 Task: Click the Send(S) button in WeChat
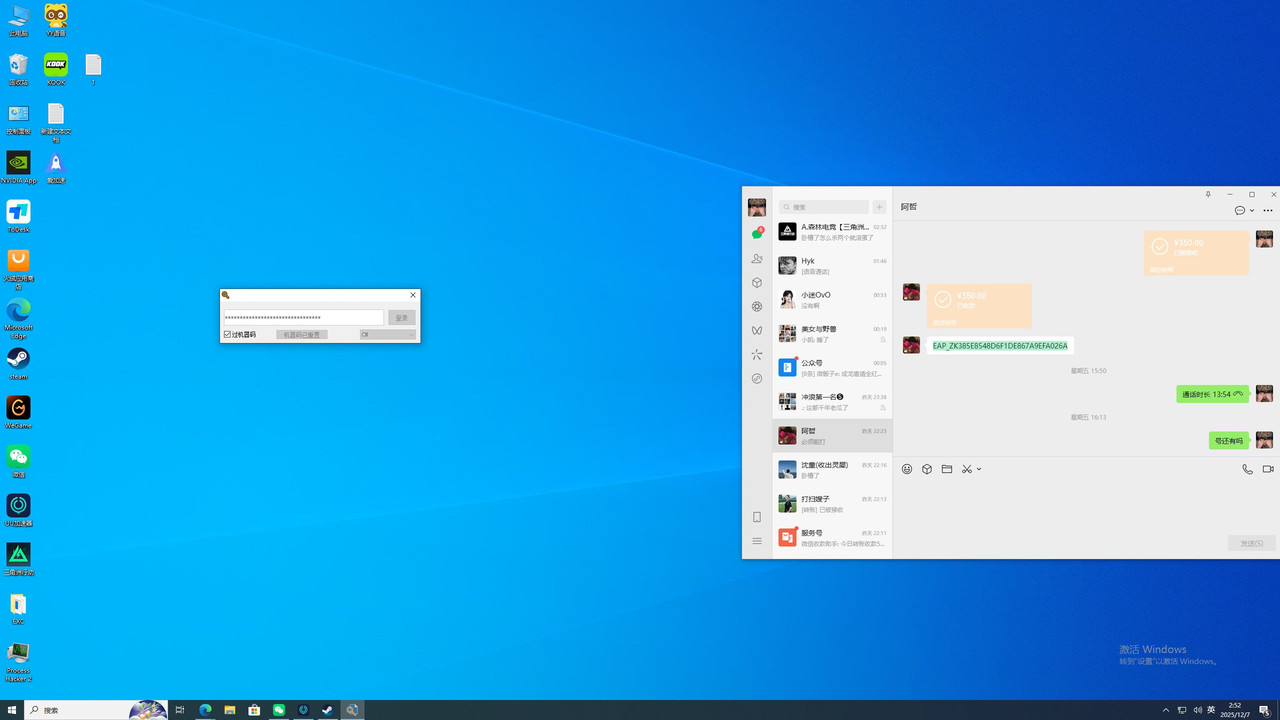point(1252,543)
